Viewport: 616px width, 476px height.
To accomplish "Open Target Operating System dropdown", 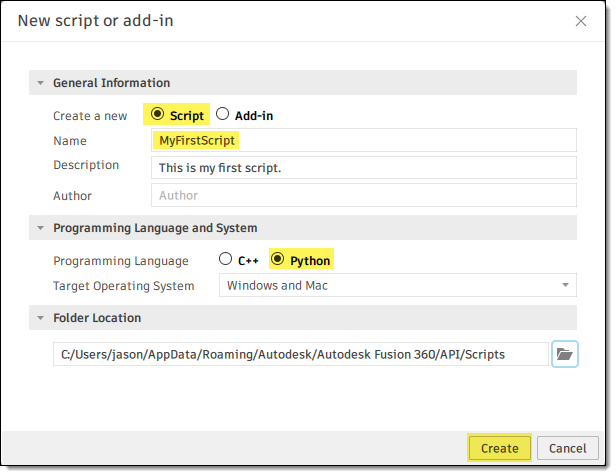I will [x=397, y=286].
